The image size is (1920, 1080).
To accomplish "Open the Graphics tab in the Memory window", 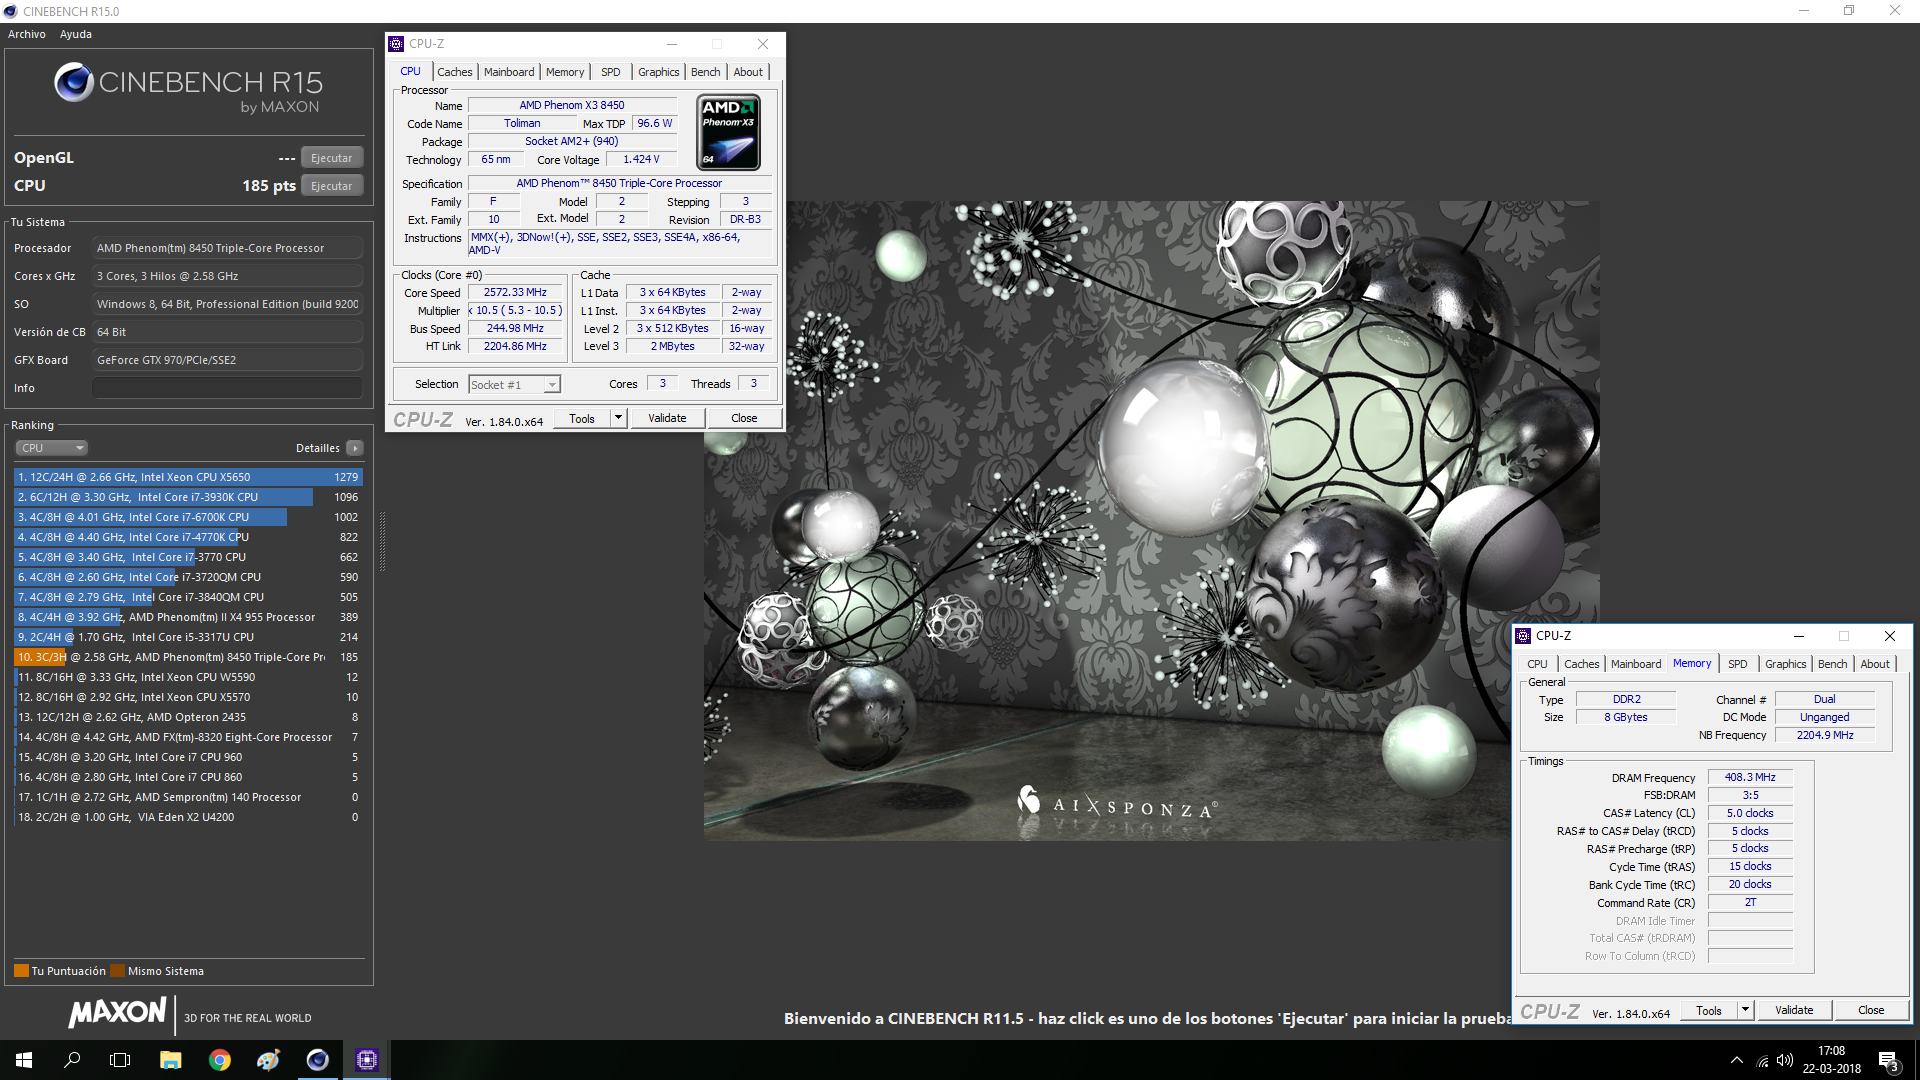I will [x=1786, y=664].
